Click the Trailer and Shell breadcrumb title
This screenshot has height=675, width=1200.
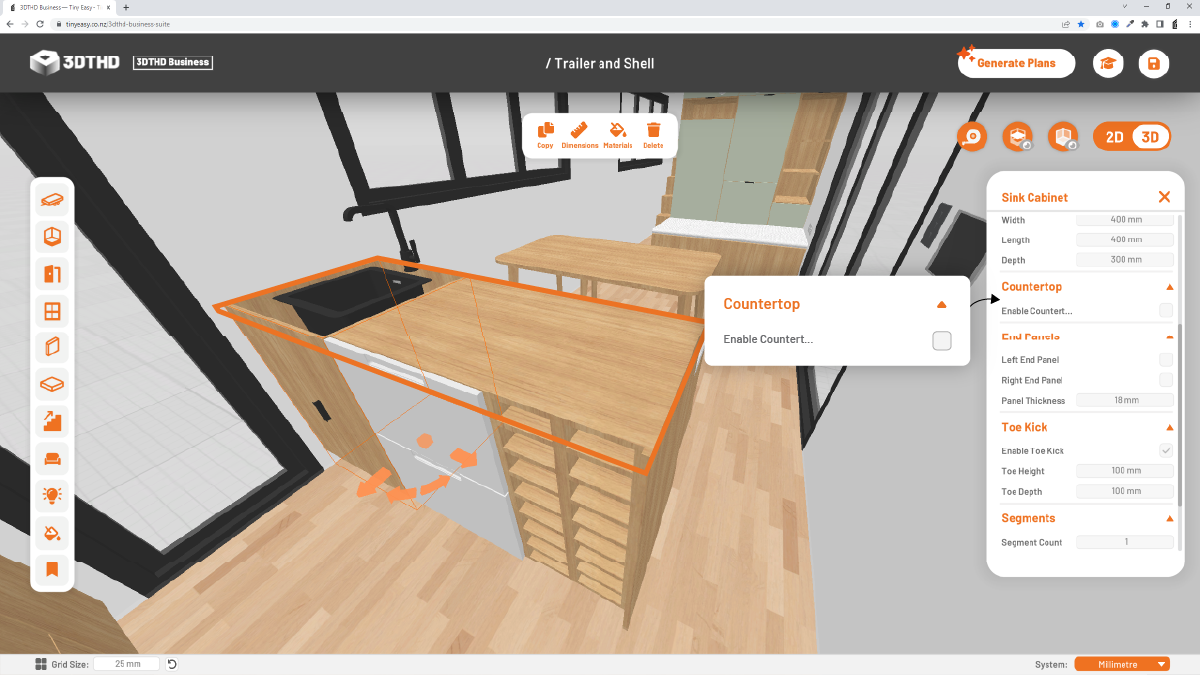(x=600, y=63)
